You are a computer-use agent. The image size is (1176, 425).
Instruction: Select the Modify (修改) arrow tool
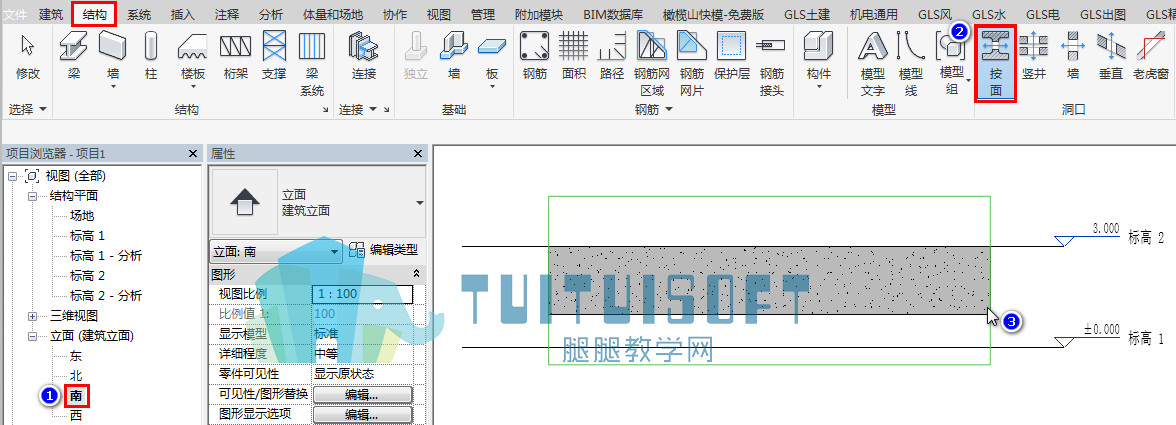coord(28,56)
